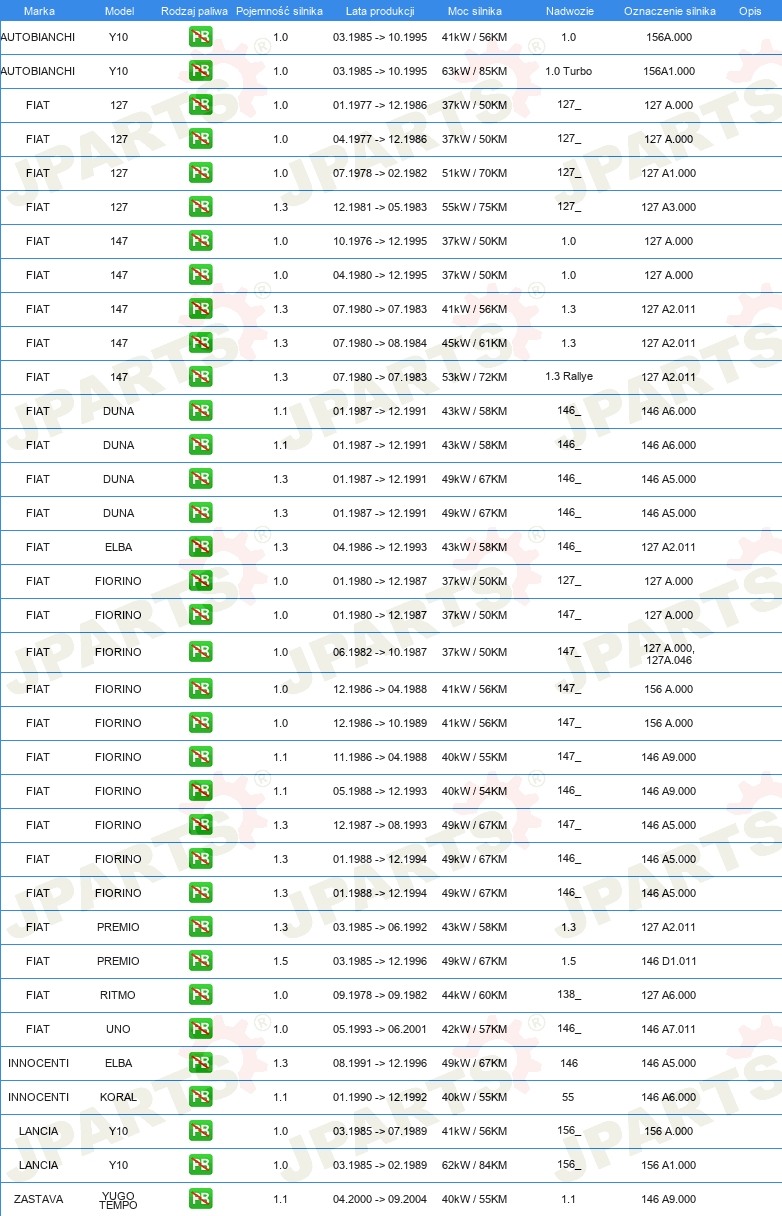Click the 'YUGO TEMPO' model cell
Screen dimensions: 782x1216
pos(118,1199)
